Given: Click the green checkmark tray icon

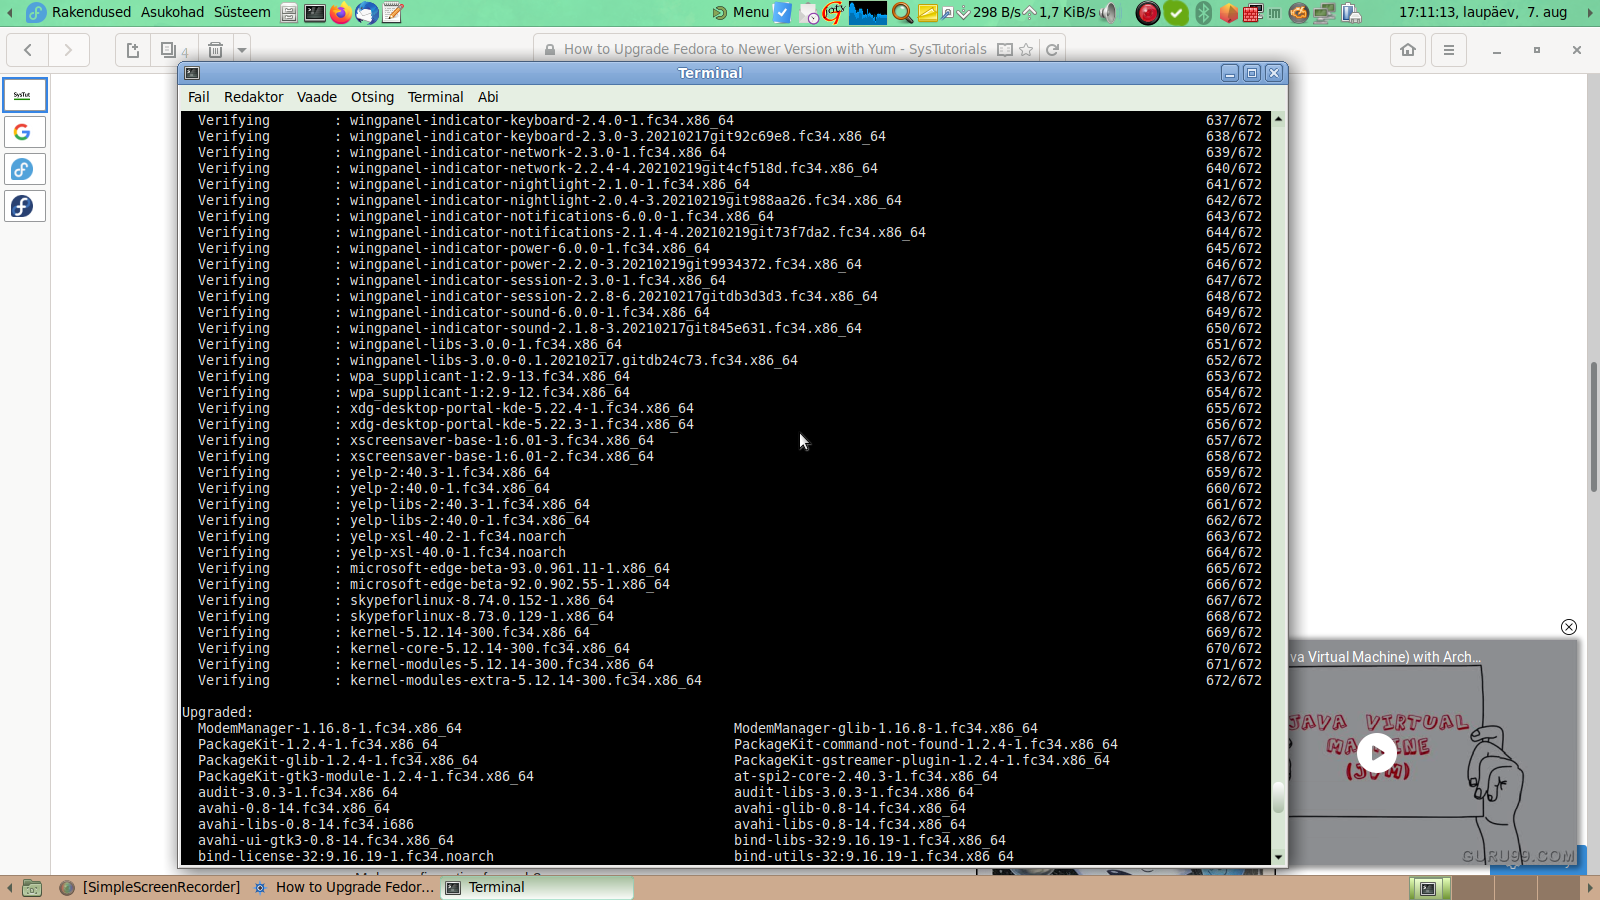Looking at the screenshot, I should [x=1176, y=13].
